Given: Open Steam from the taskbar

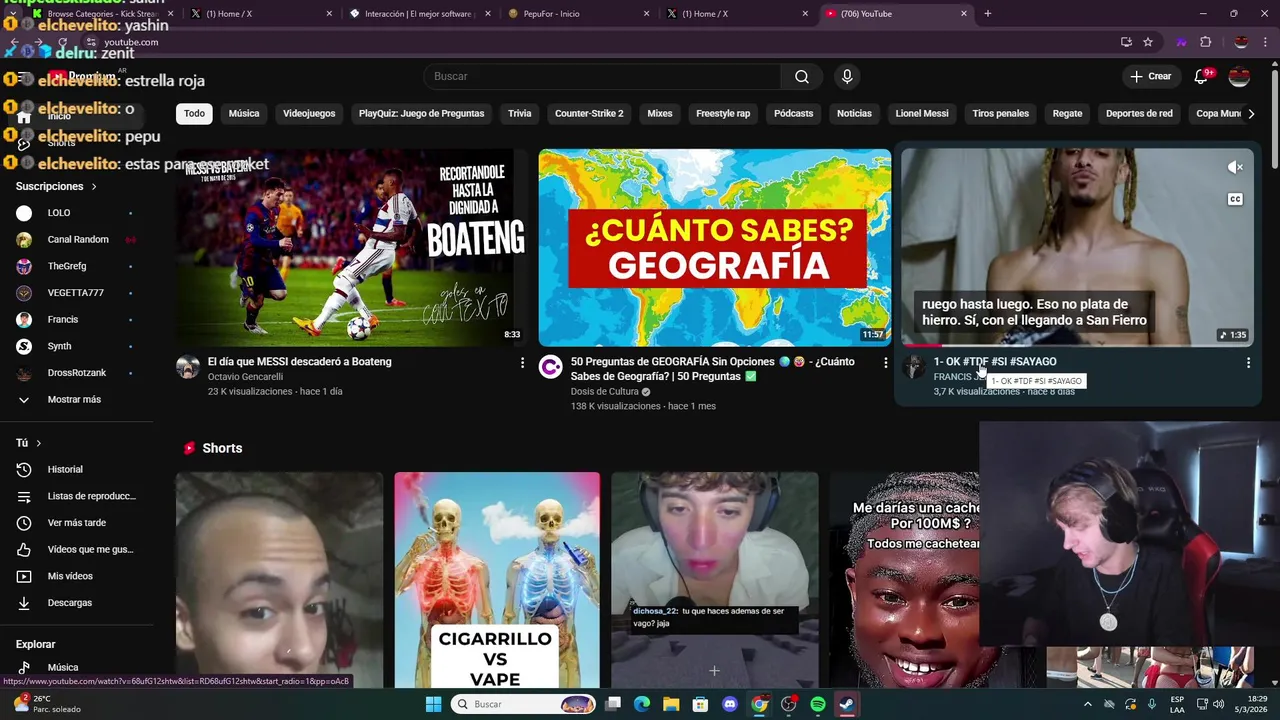Looking at the screenshot, I should point(846,704).
